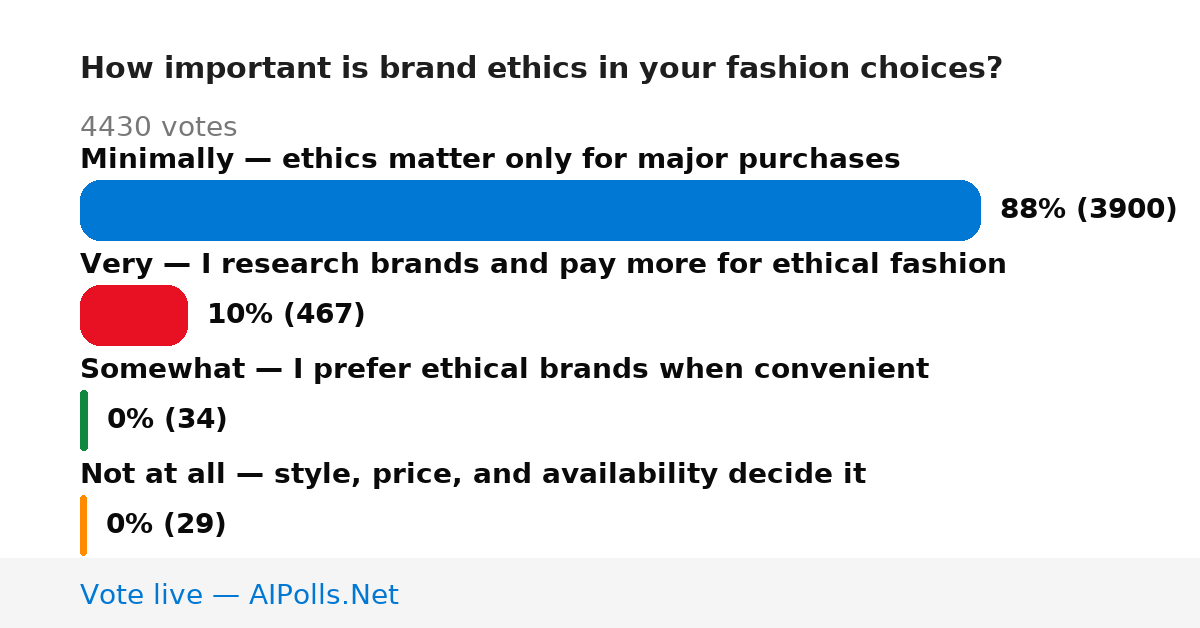The height and width of the screenshot is (628, 1200).
Task: Select option Somewhat — I prefer ethical brands
Action: [x=504, y=369]
